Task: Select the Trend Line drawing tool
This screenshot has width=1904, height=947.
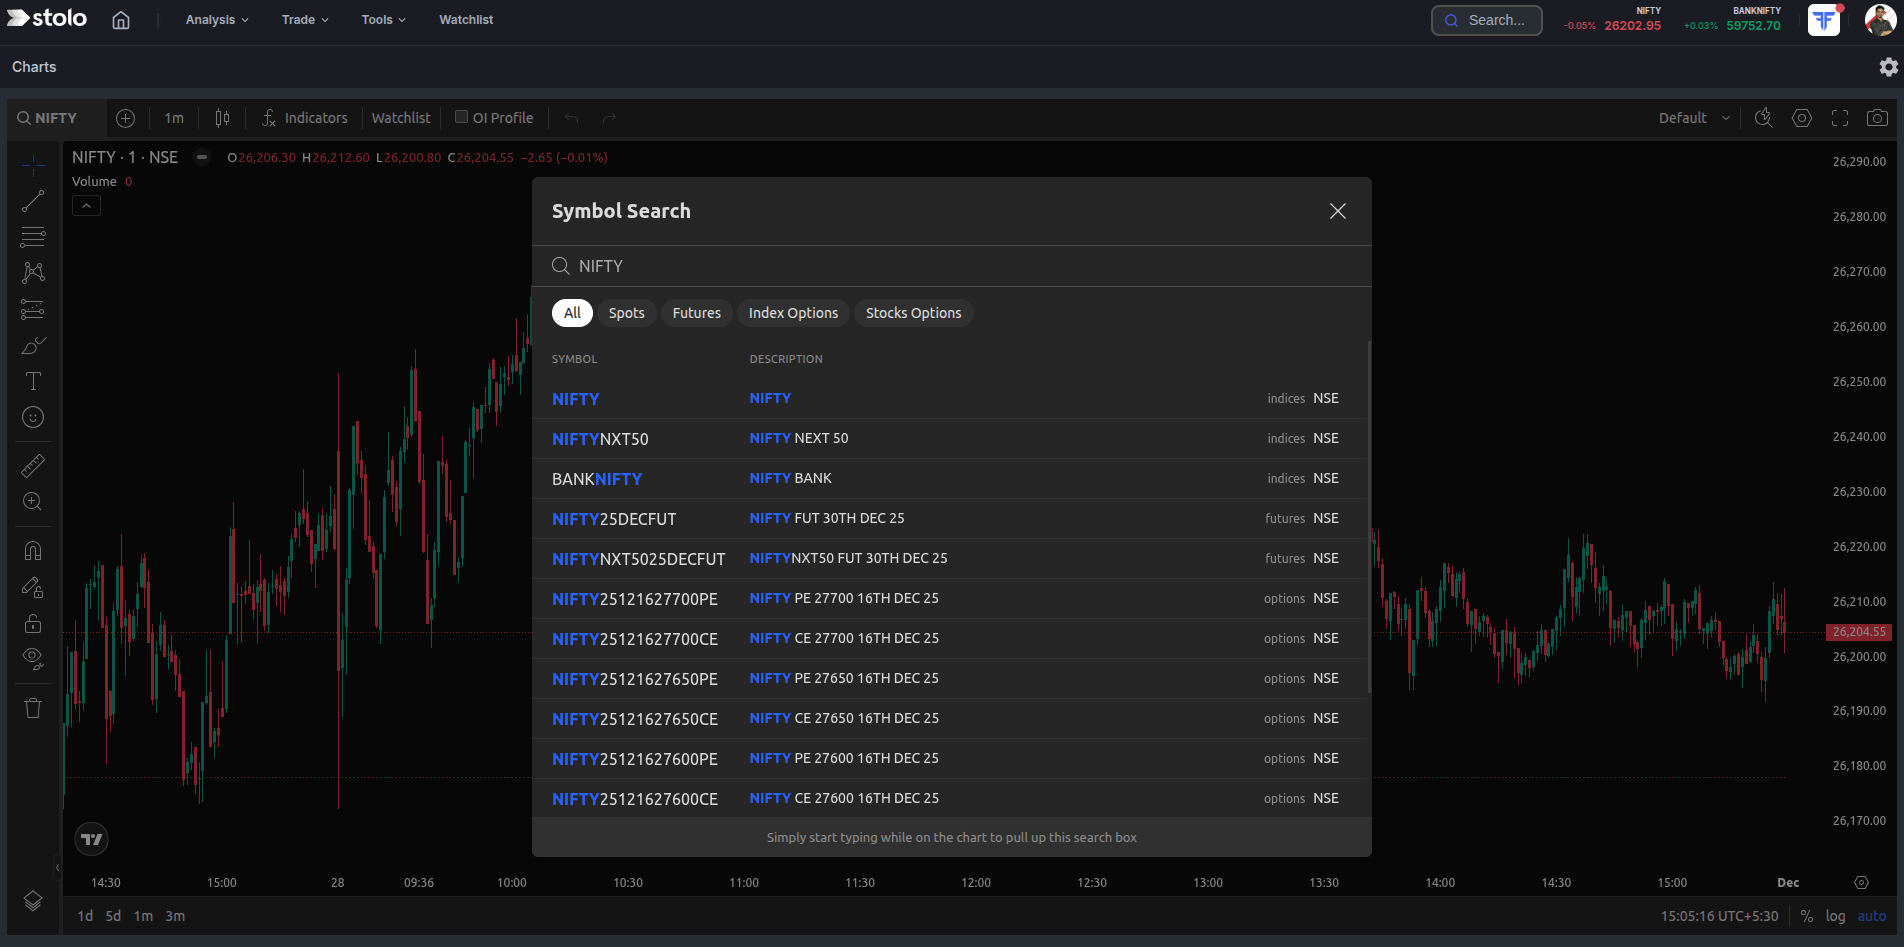Action: 32,201
